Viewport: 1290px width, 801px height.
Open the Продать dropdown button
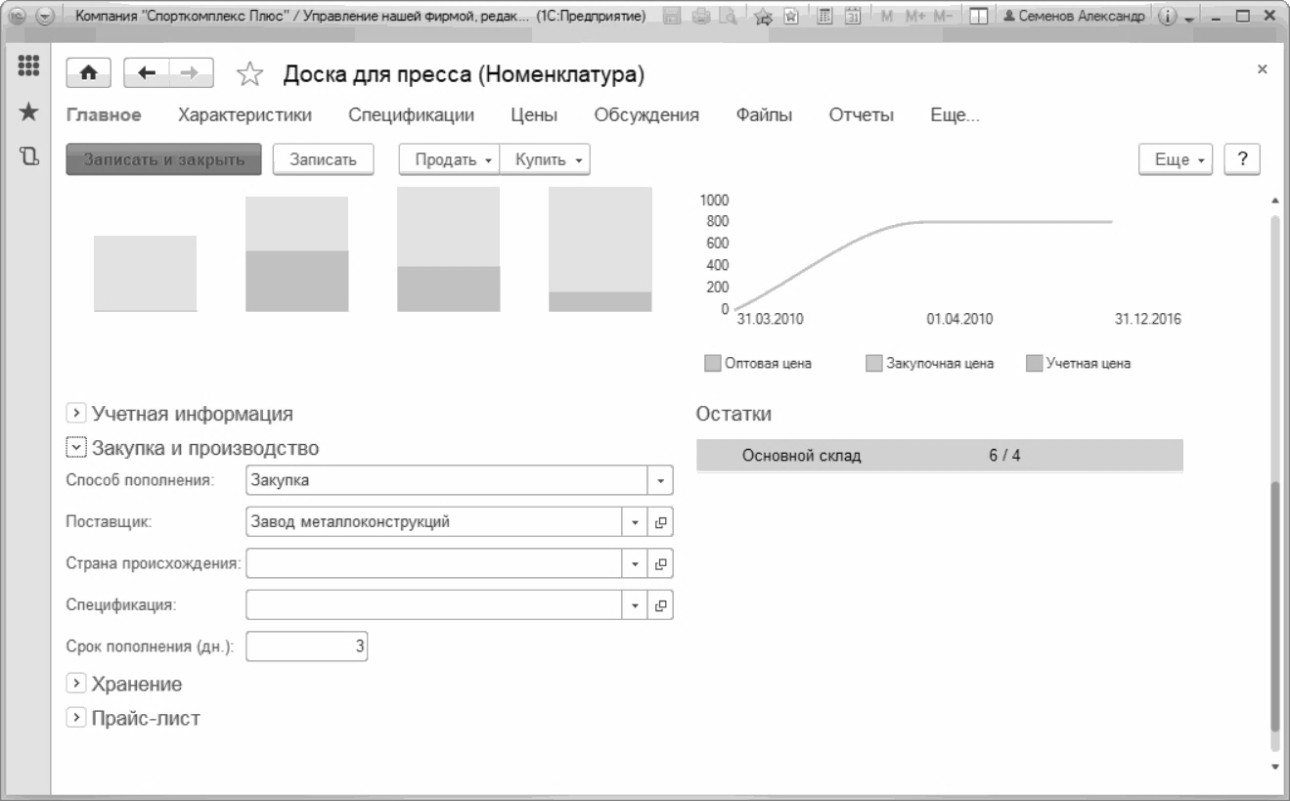[x=450, y=160]
